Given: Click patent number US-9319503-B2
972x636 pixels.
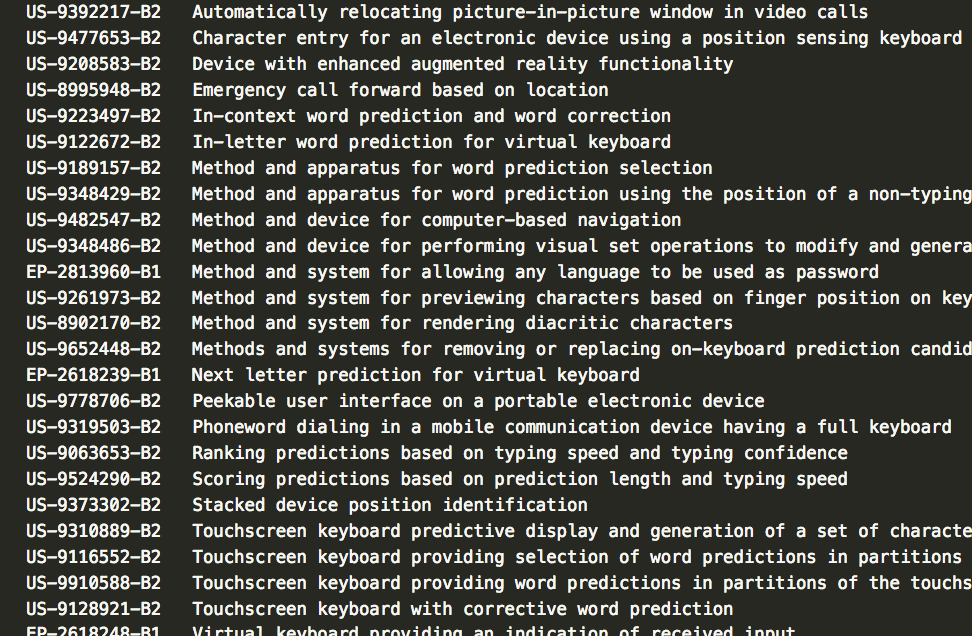Looking at the screenshot, I should pos(94,427).
